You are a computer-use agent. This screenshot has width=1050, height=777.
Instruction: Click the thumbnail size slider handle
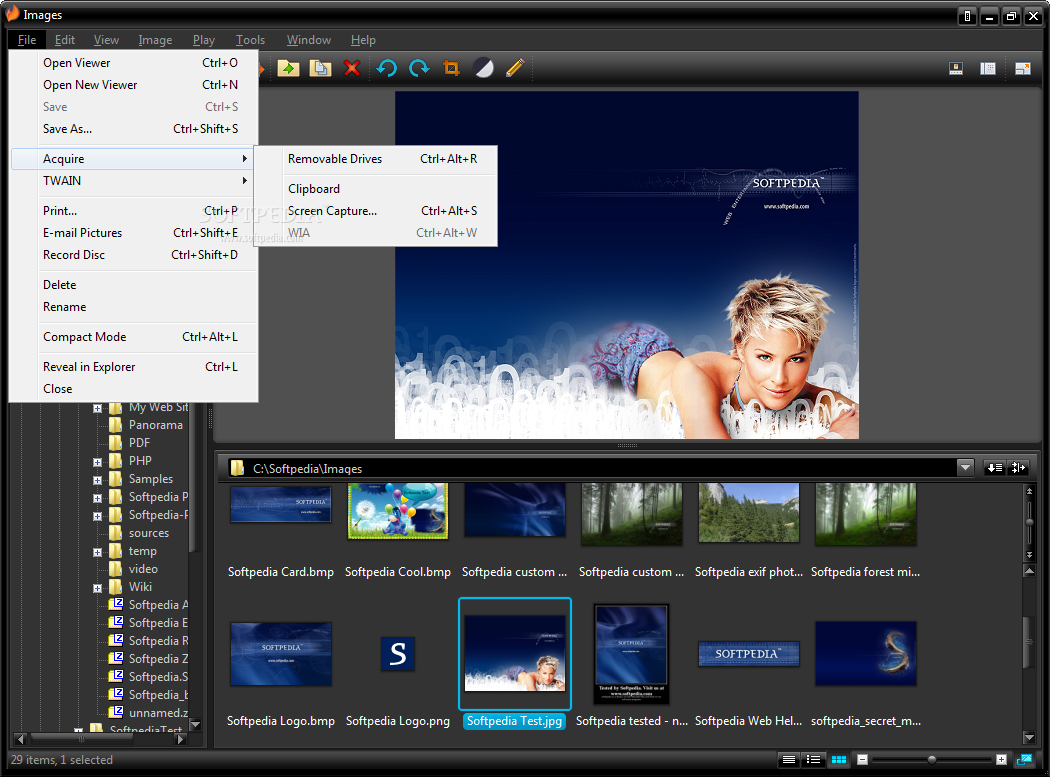(x=931, y=760)
